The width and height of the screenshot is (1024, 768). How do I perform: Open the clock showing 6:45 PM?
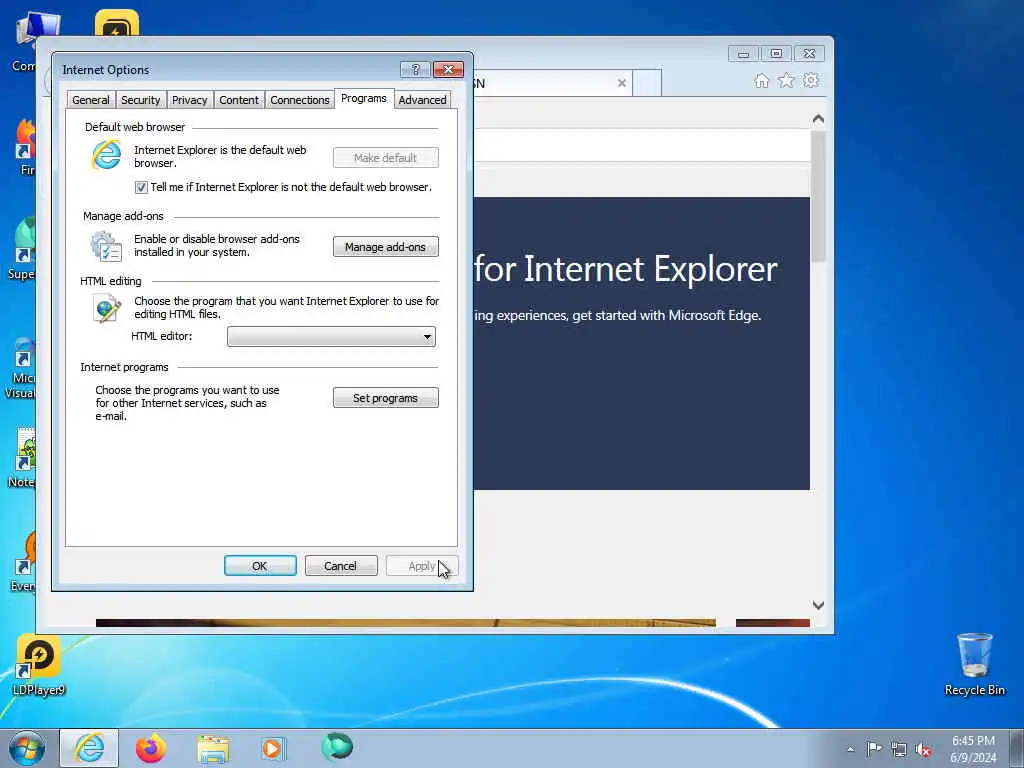[x=973, y=749]
